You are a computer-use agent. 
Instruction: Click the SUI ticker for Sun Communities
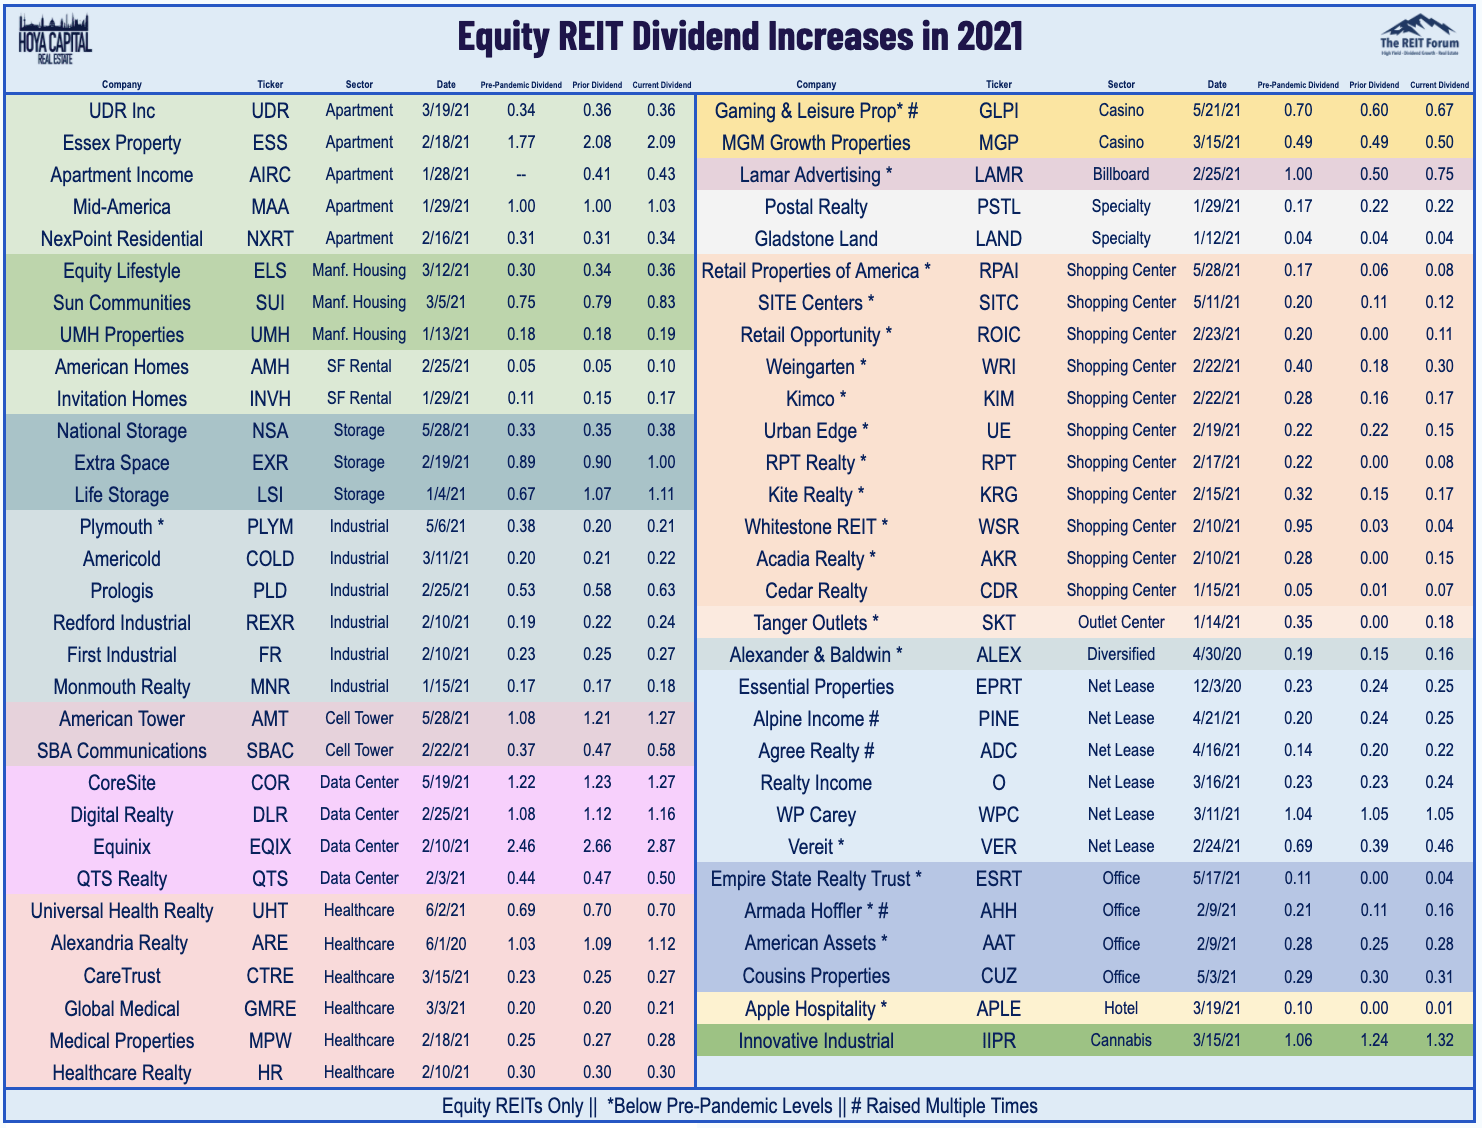pyautogui.click(x=270, y=303)
